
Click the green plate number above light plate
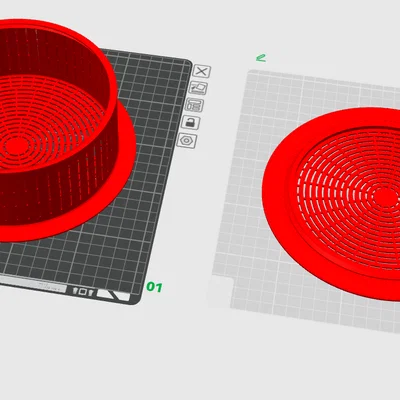(x=261, y=58)
